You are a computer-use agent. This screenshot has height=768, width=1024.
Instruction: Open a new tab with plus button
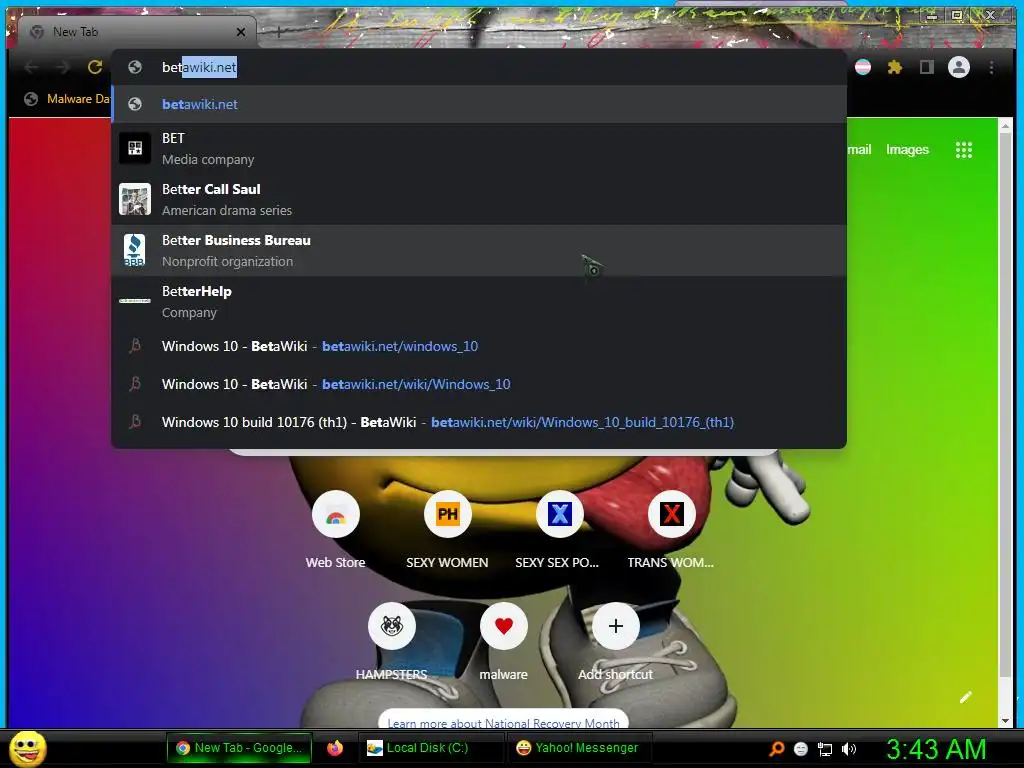(x=279, y=31)
